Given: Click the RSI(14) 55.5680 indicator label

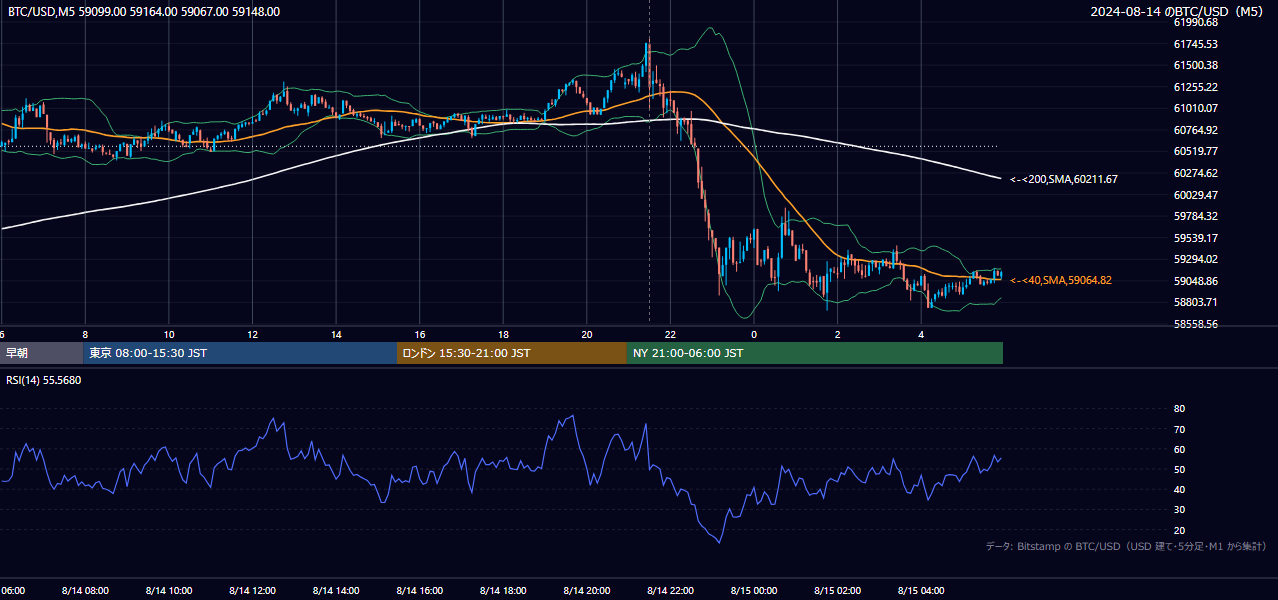Looking at the screenshot, I should point(44,380).
